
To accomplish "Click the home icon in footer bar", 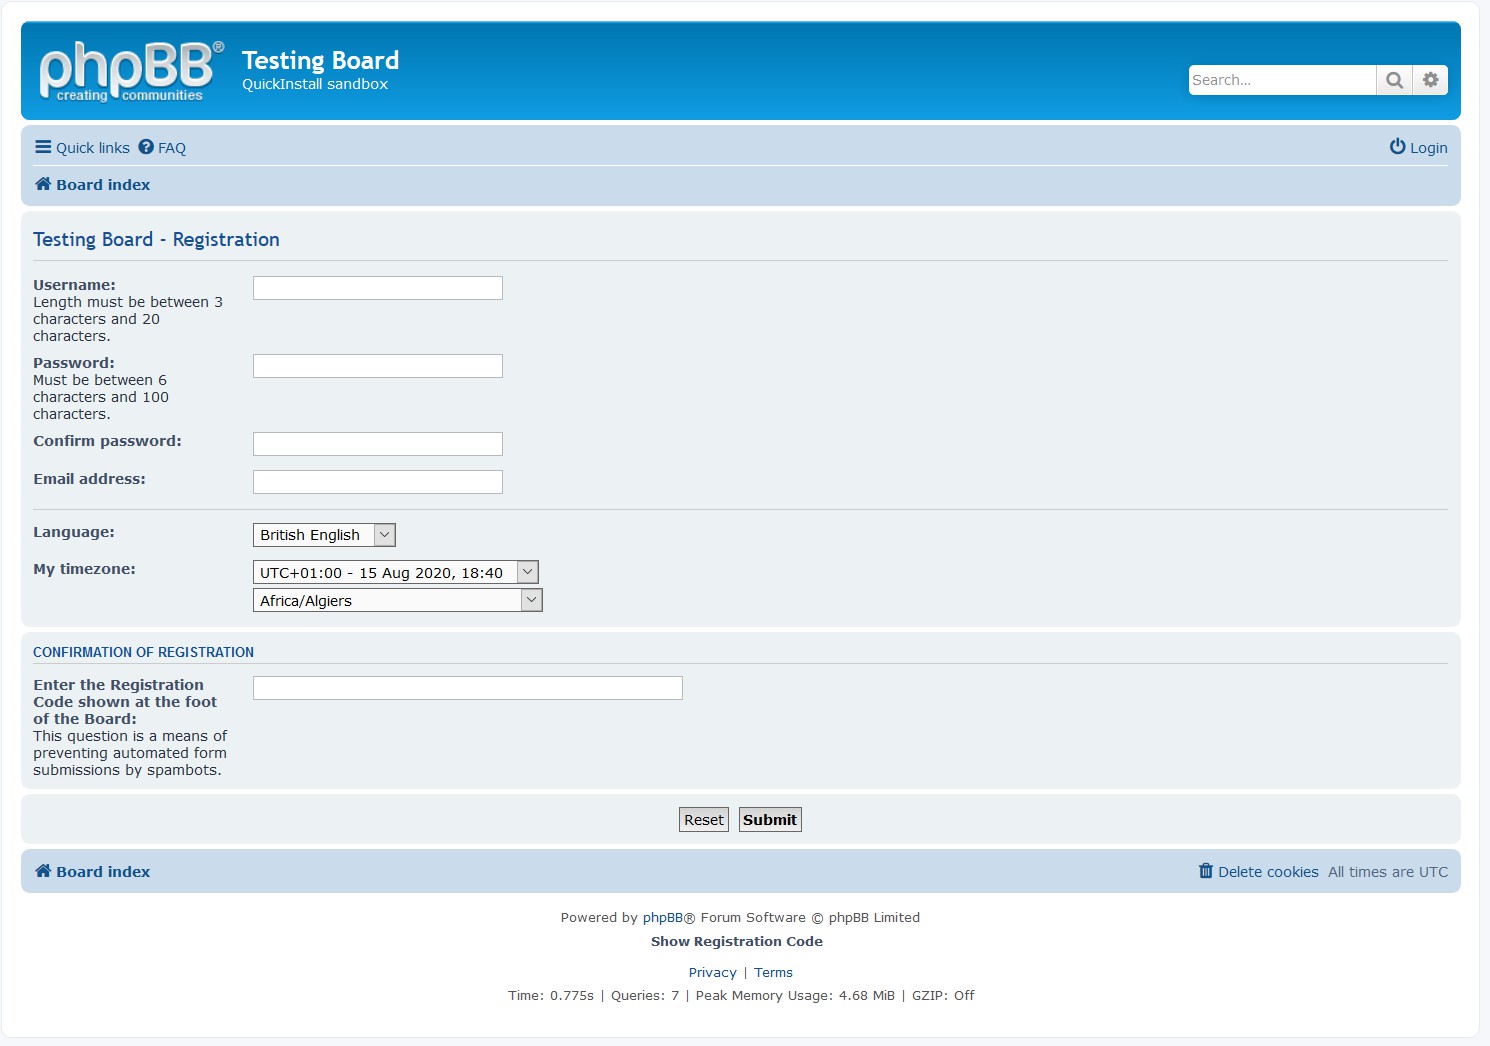I will (x=43, y=871).
